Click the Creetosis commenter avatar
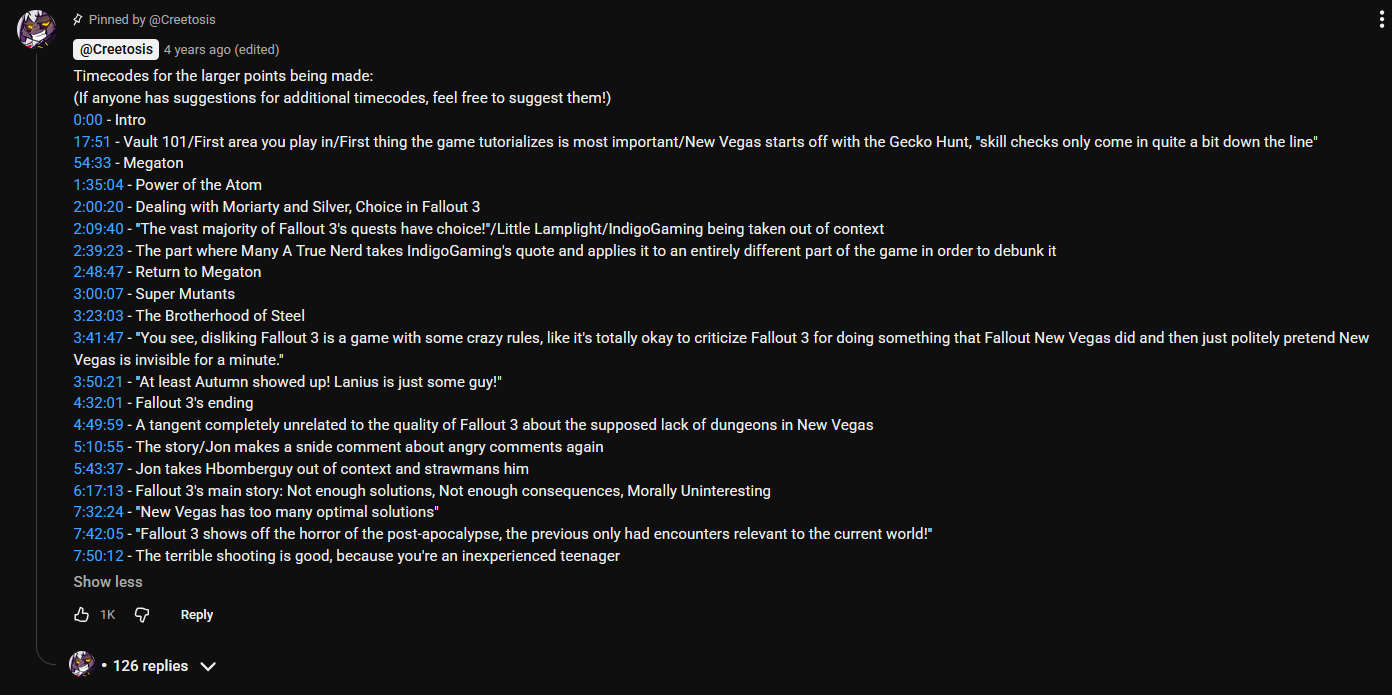 tap(36, 28)
